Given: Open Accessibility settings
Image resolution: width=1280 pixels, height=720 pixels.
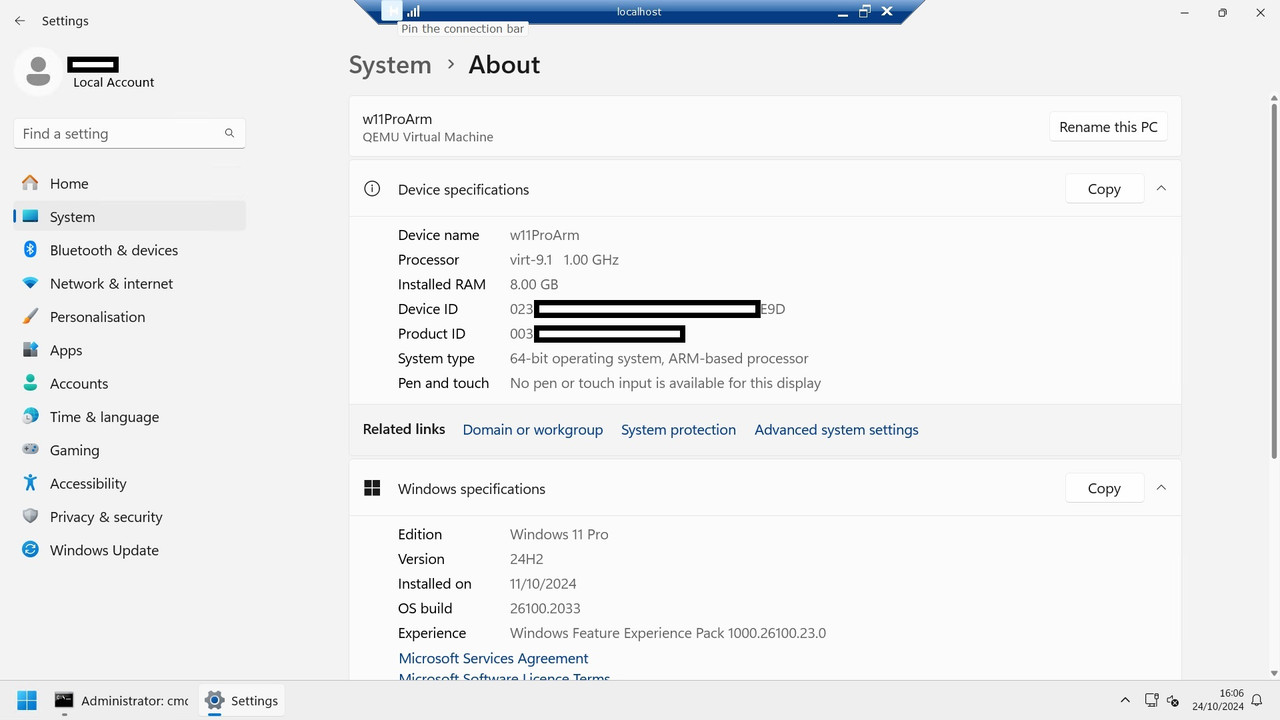Looking at the screenshot, I should pos(129,483).
